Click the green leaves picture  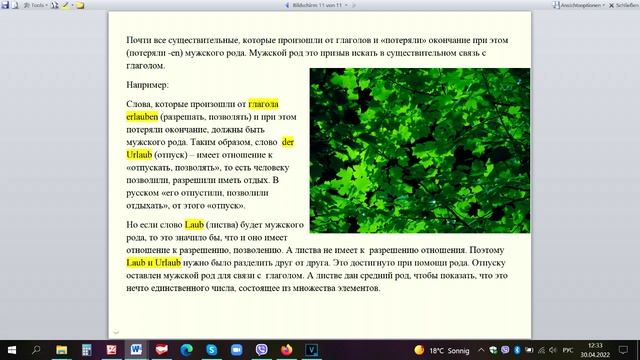(420, 151)
